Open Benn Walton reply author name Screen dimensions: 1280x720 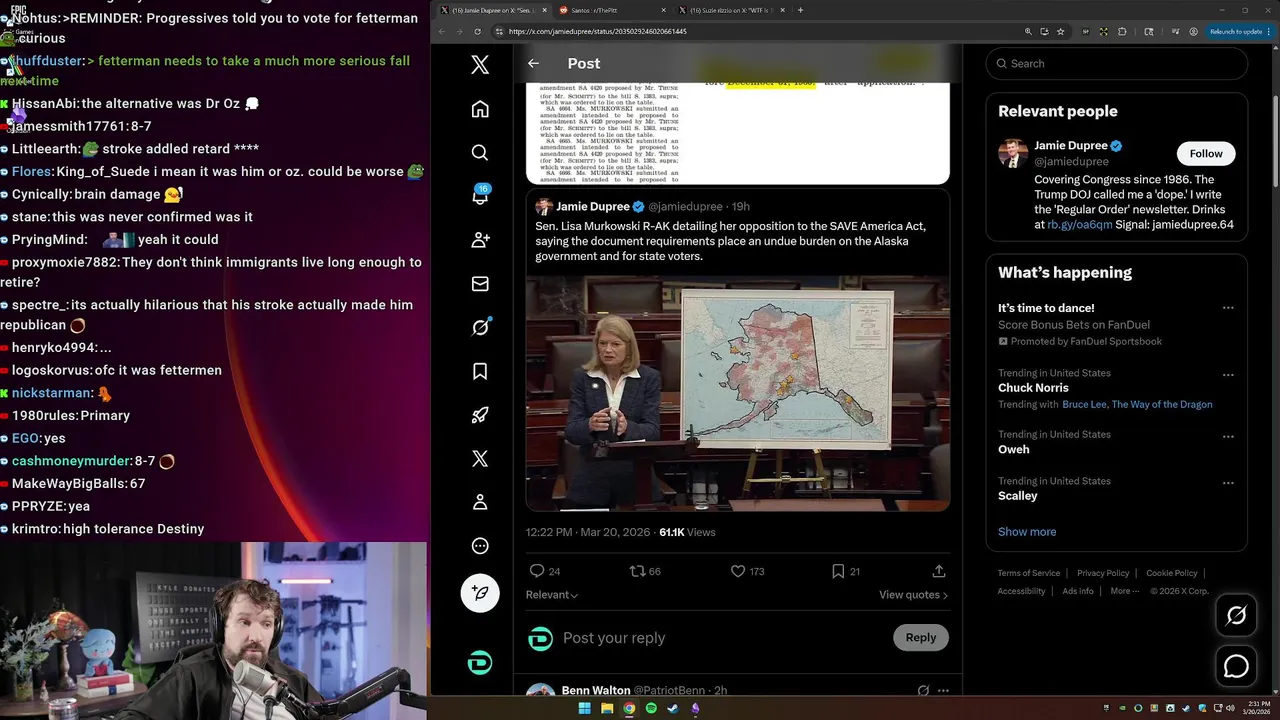click(596, 690)
